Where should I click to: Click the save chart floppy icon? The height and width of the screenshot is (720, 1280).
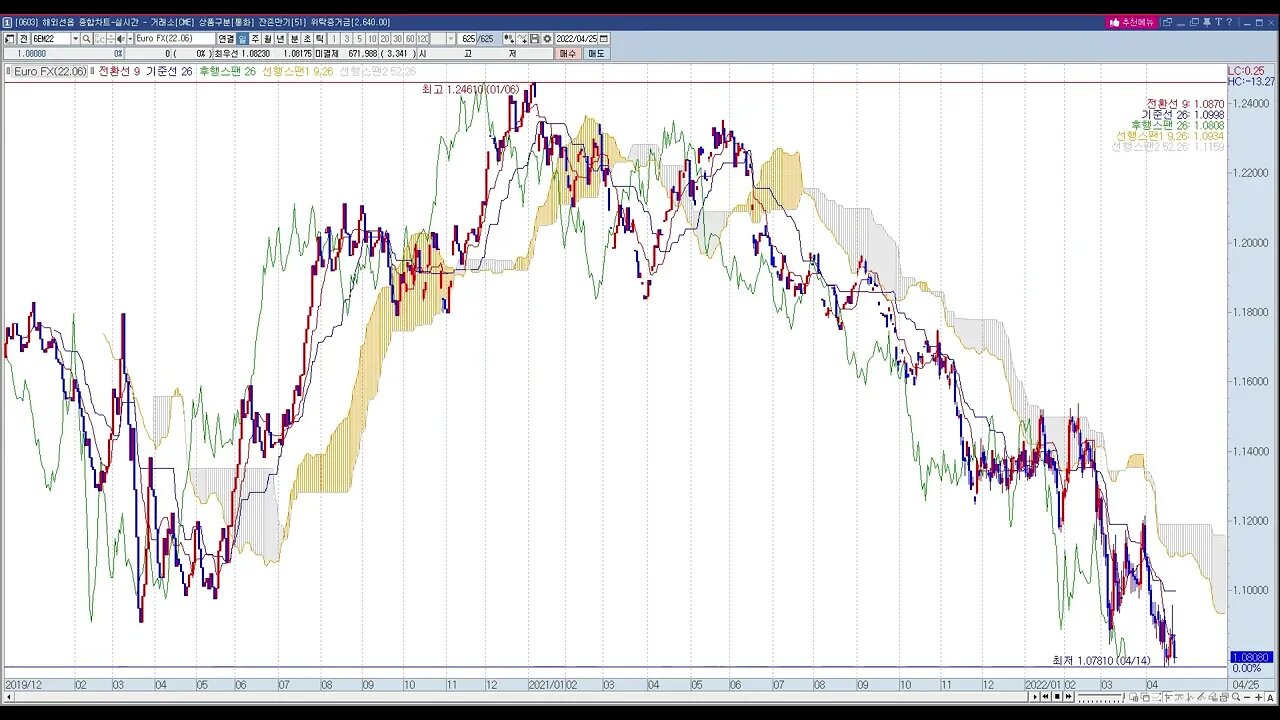coord(535,39)
